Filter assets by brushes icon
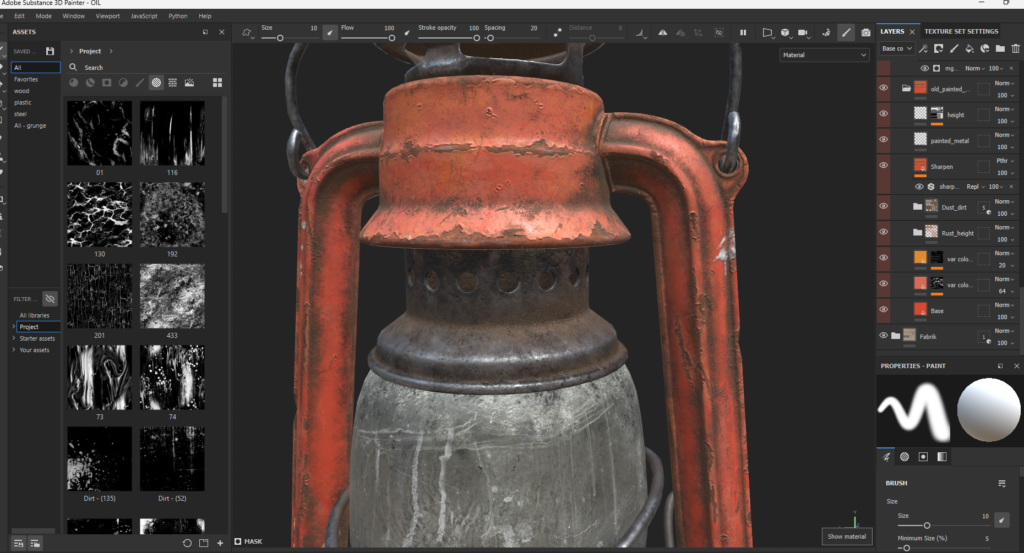 click(x=139, y=82)
